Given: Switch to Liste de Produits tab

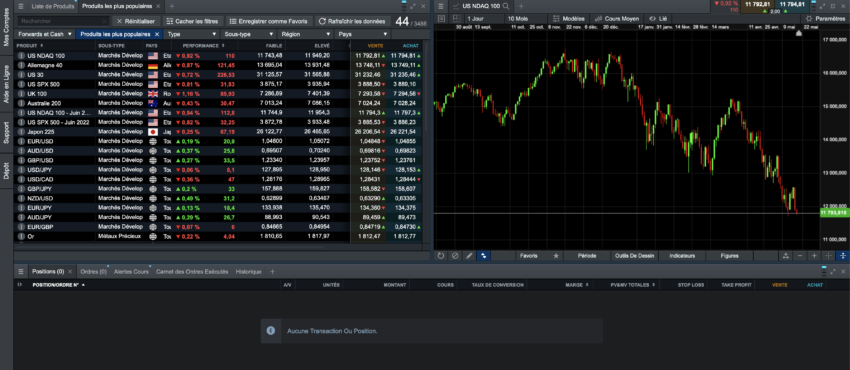Looking at the screenshot, I should point(53,6).
